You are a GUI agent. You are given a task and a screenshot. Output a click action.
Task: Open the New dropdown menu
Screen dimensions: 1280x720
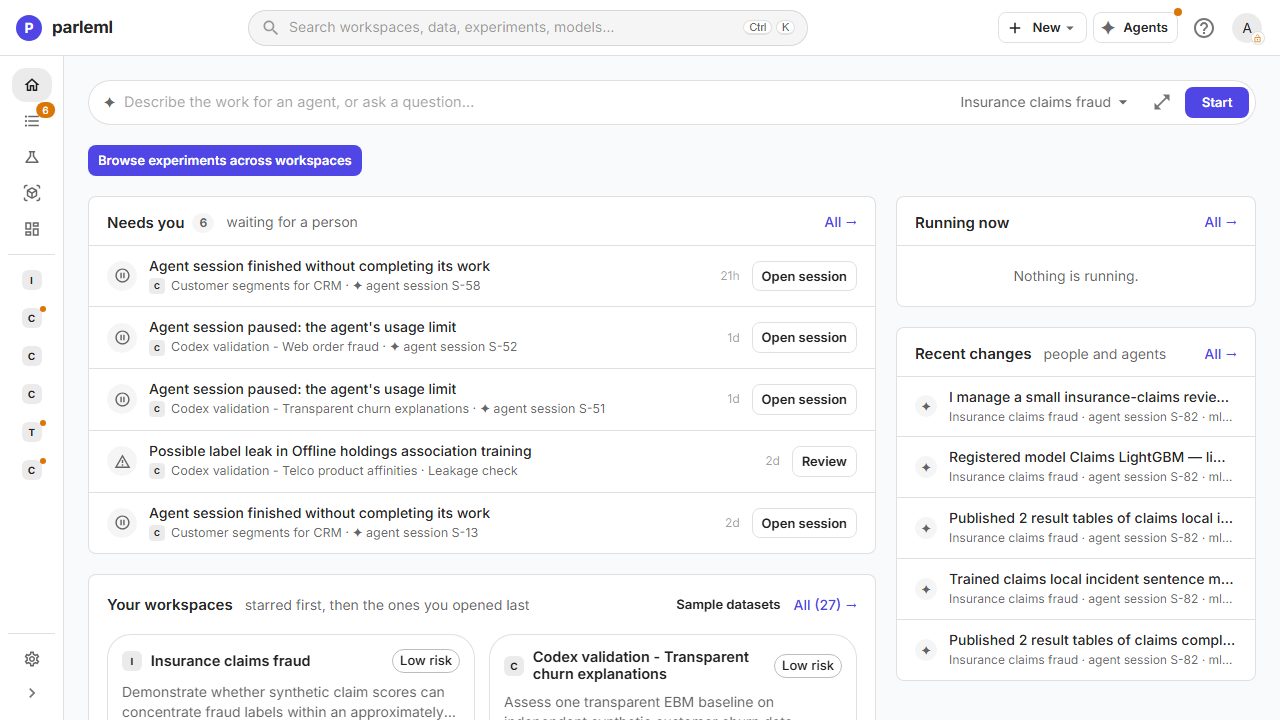(x=1042, y=28)
